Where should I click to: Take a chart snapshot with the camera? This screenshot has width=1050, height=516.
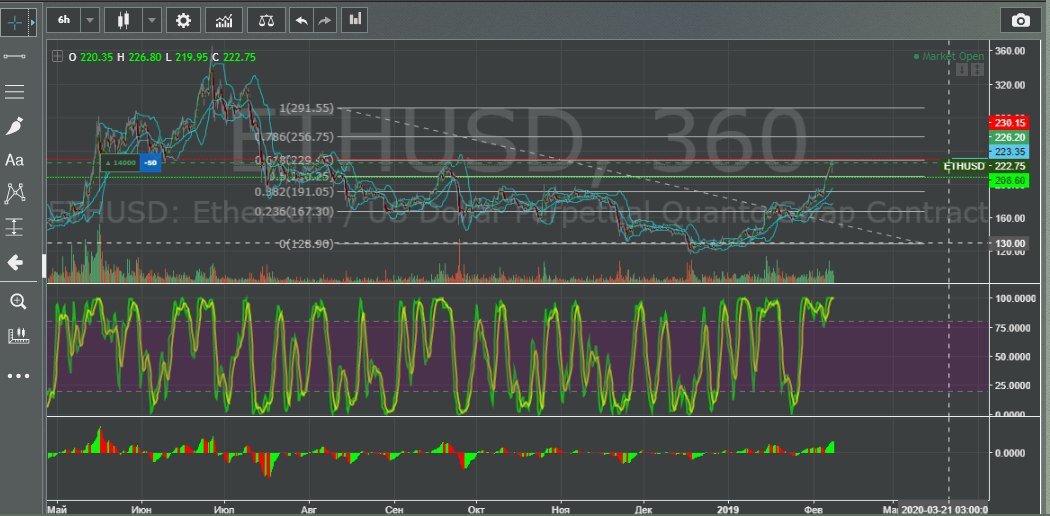point(1021,21)
